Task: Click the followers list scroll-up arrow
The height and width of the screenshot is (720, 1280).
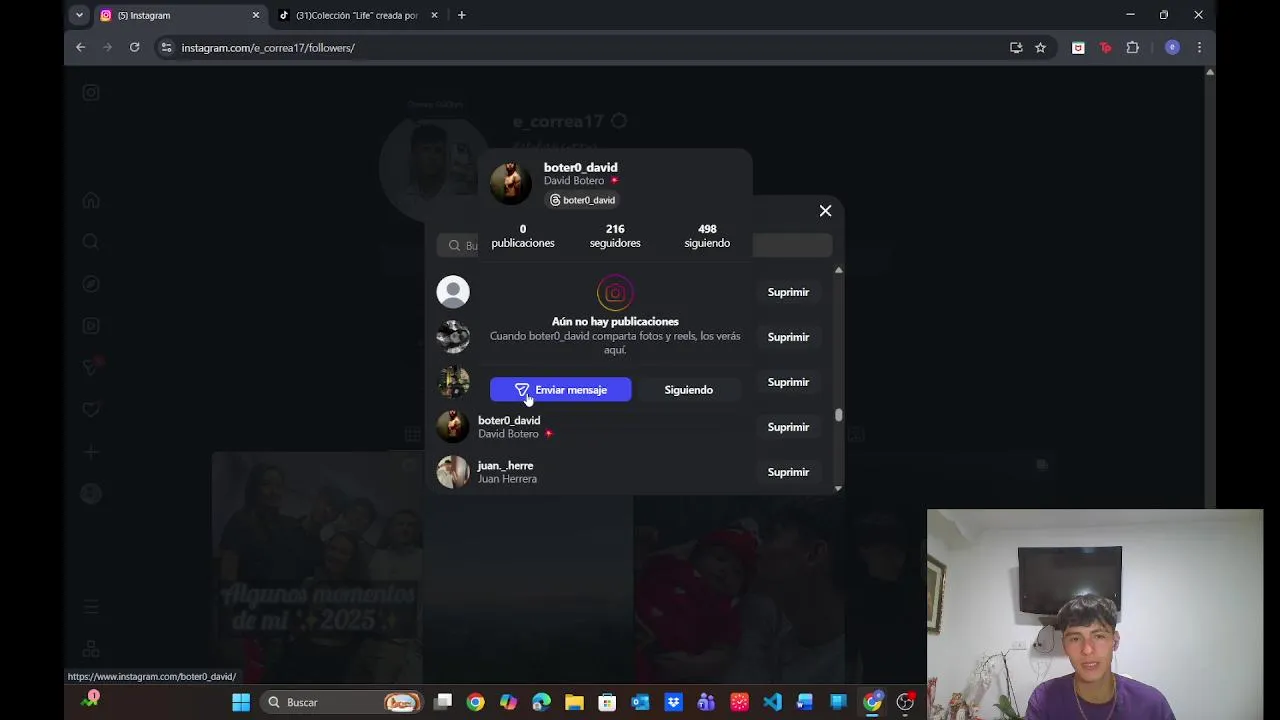Action: [839, 270]
